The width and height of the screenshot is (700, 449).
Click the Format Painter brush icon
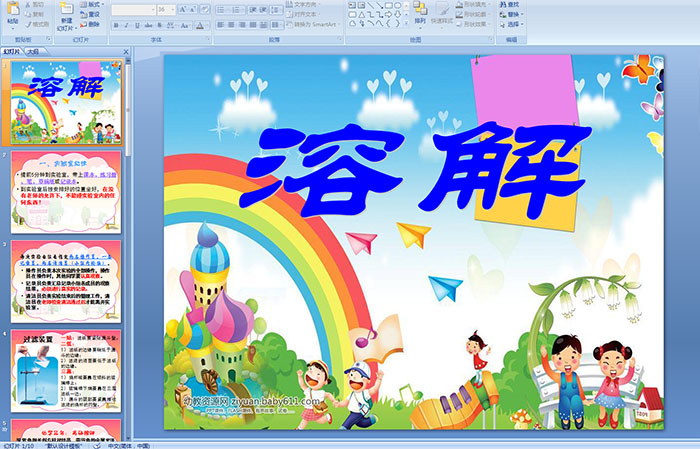28,25
